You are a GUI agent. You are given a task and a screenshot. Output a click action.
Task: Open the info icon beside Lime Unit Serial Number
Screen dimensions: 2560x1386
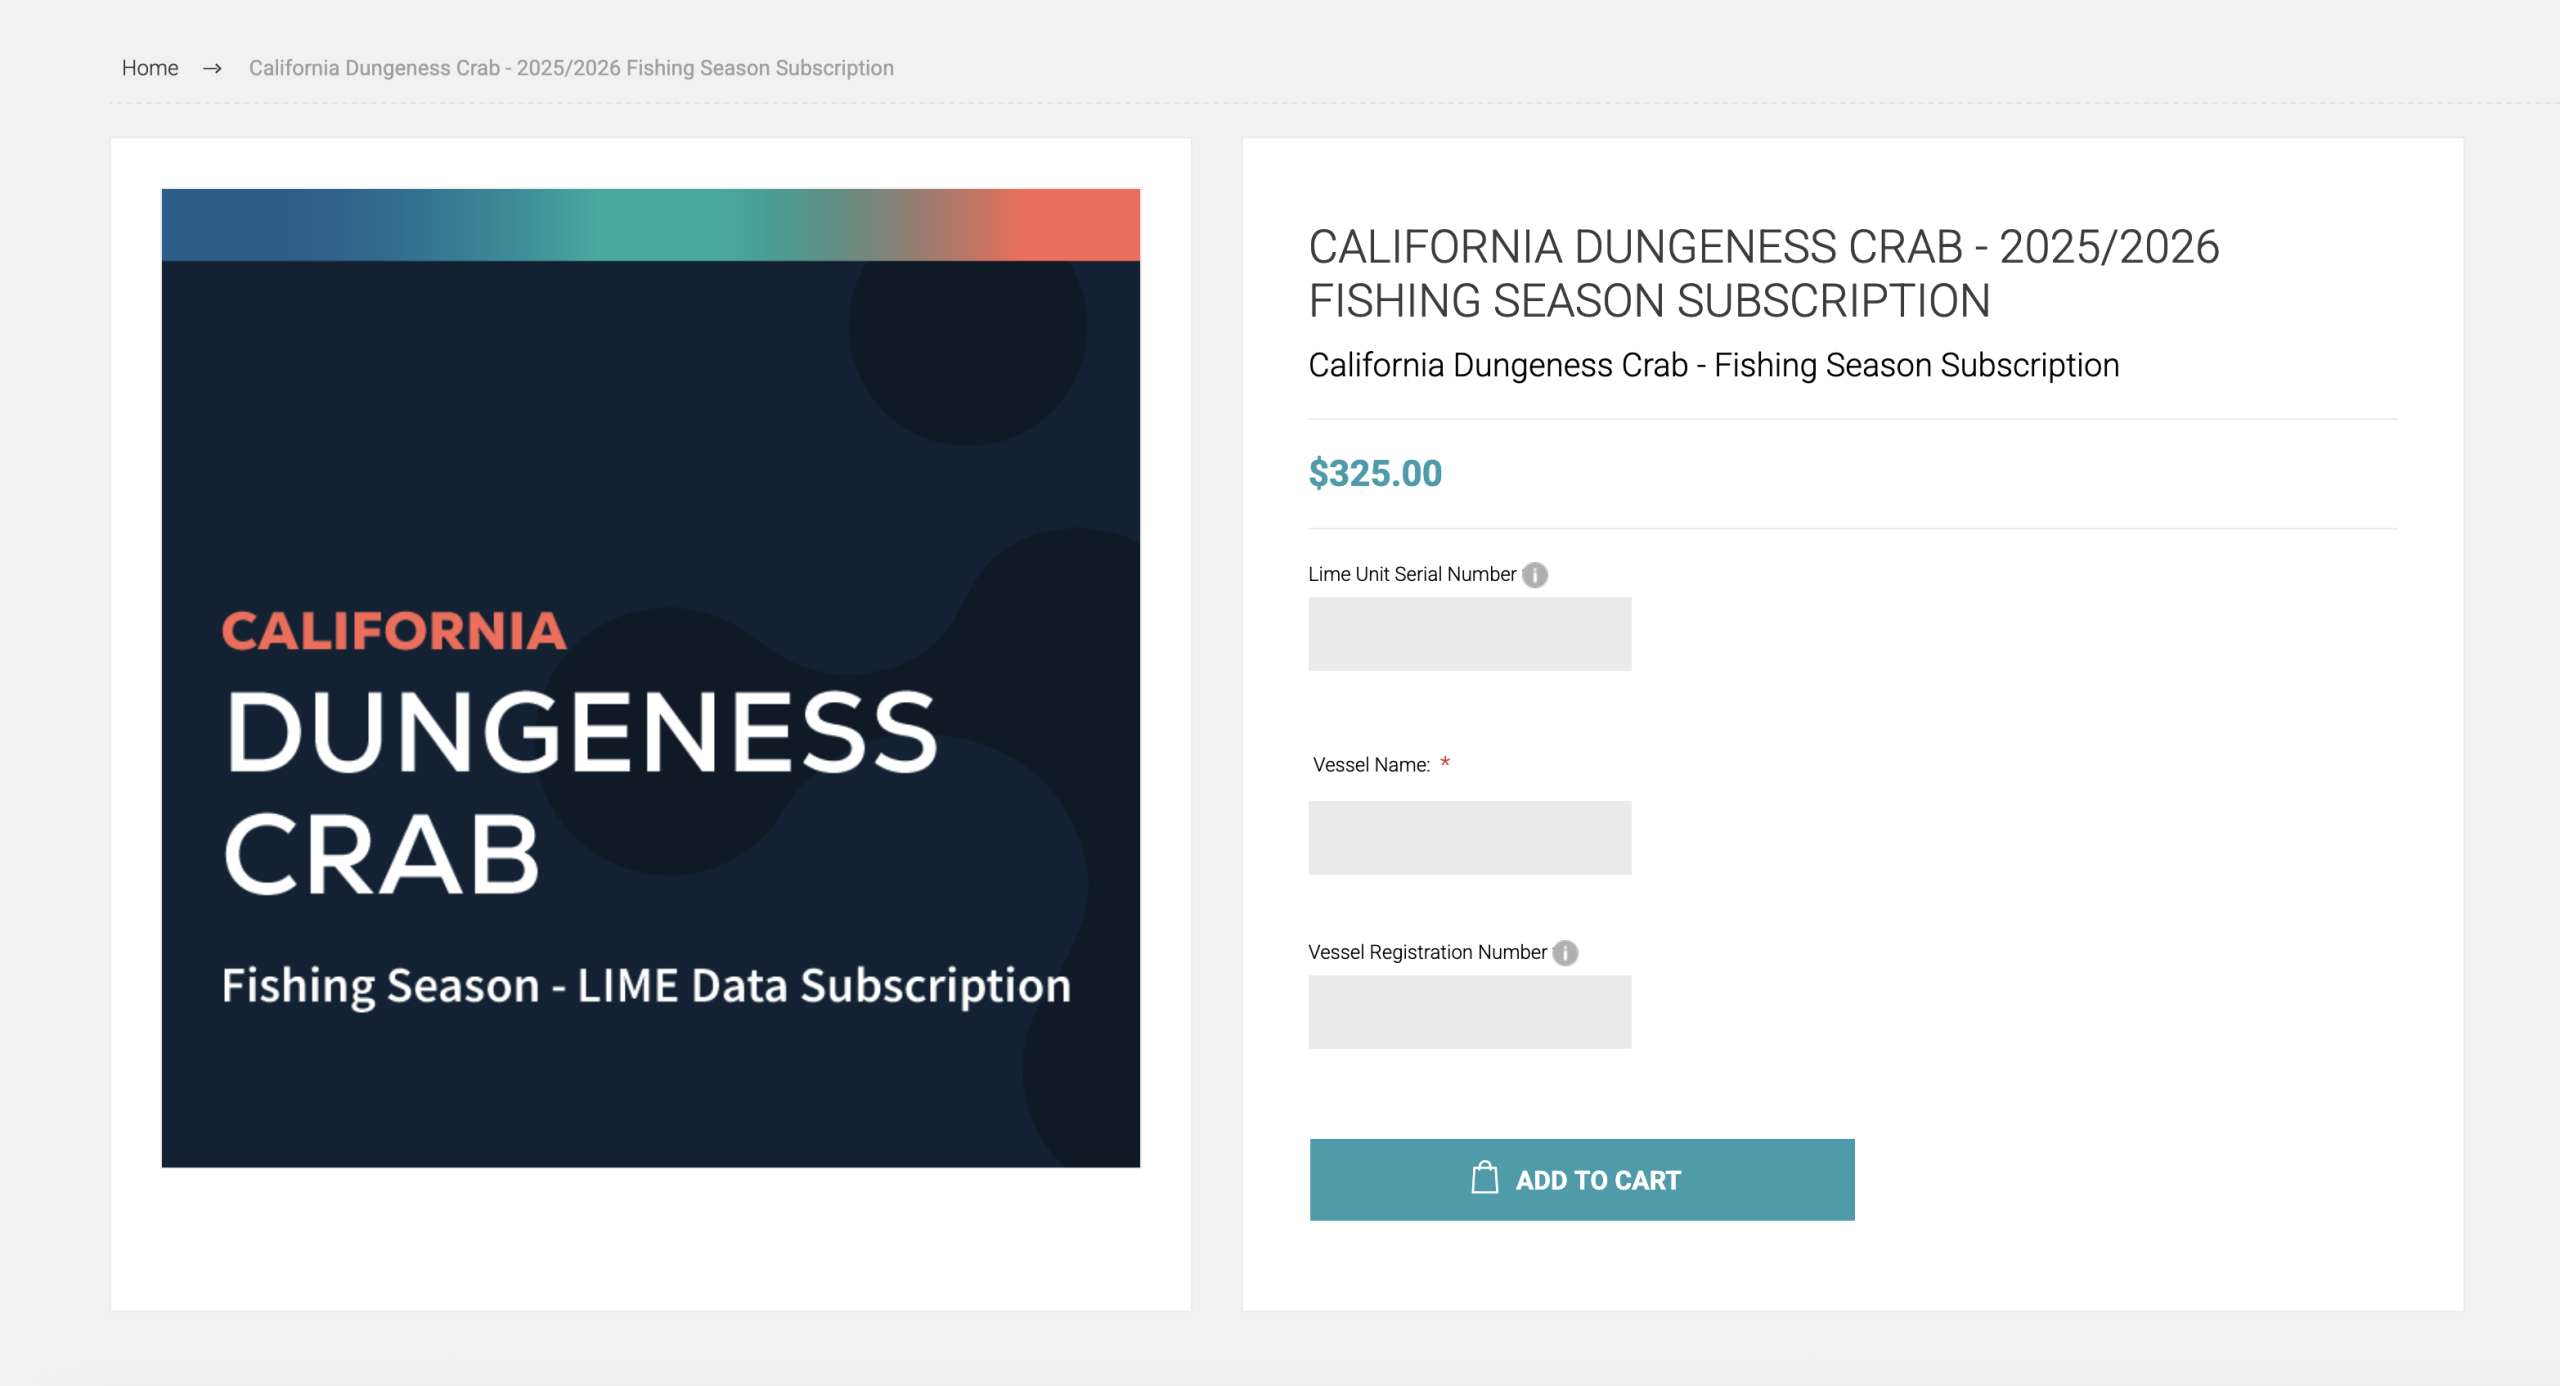[x=1535, y=575]
